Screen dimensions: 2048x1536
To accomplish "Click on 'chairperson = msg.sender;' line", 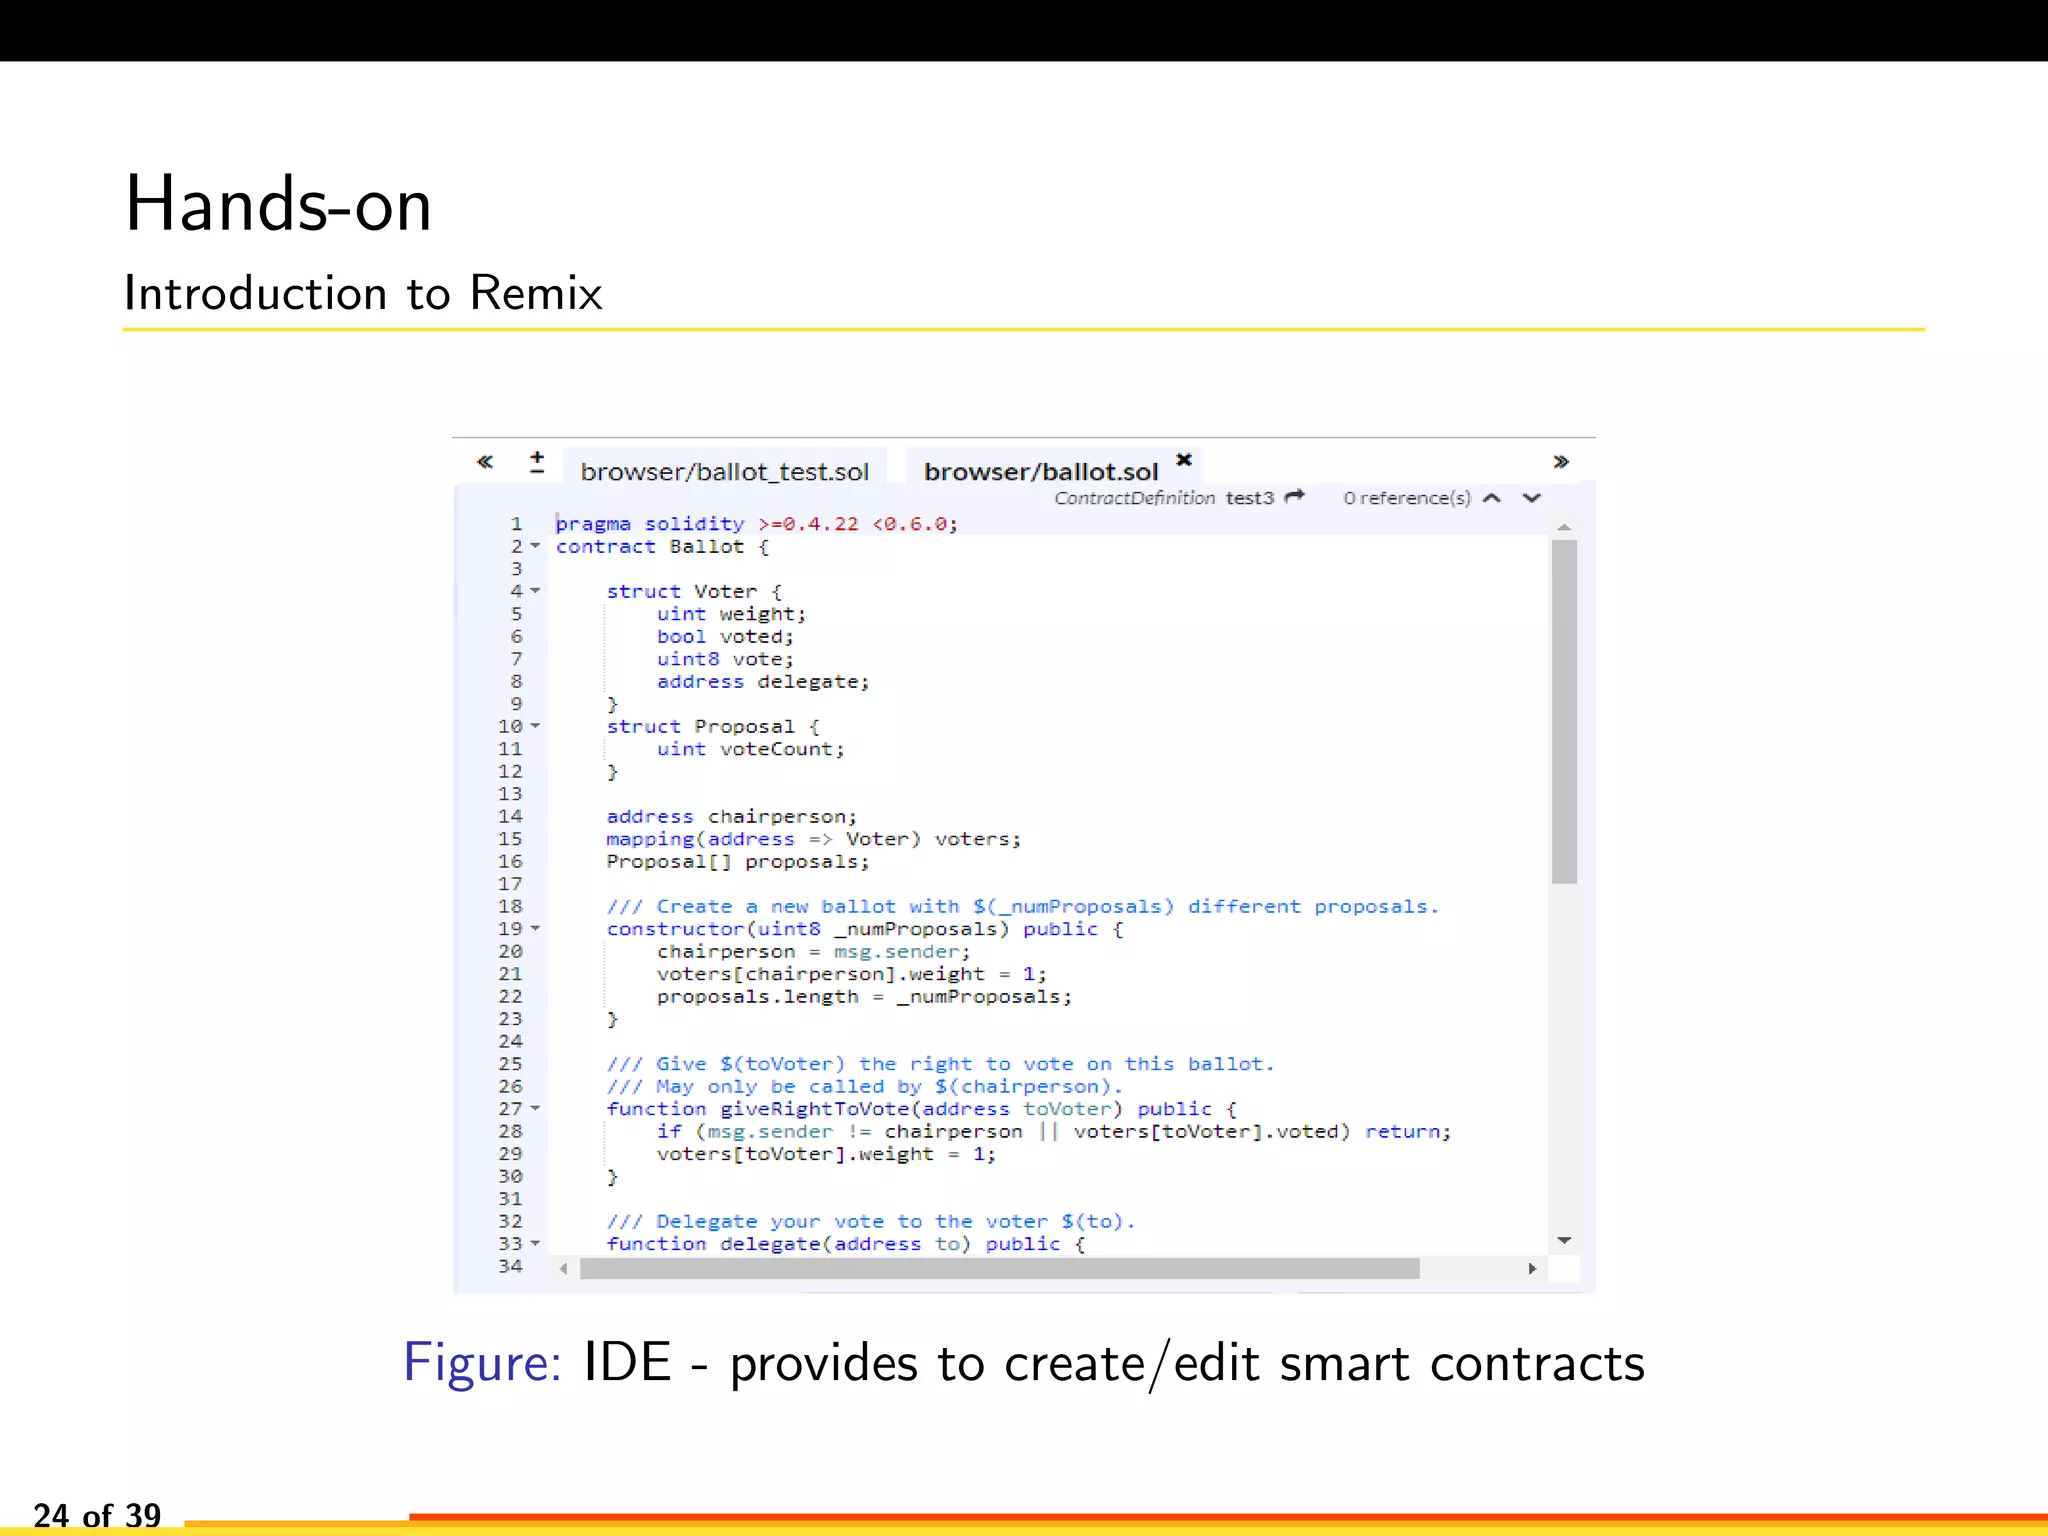I will tap(813, 952).
